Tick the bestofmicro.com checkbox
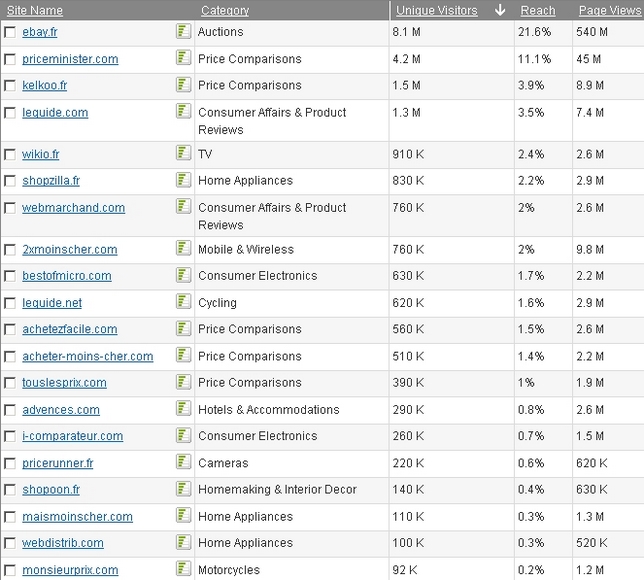The width and height of the screenshot is (644, 580). [x=10, y=276]
